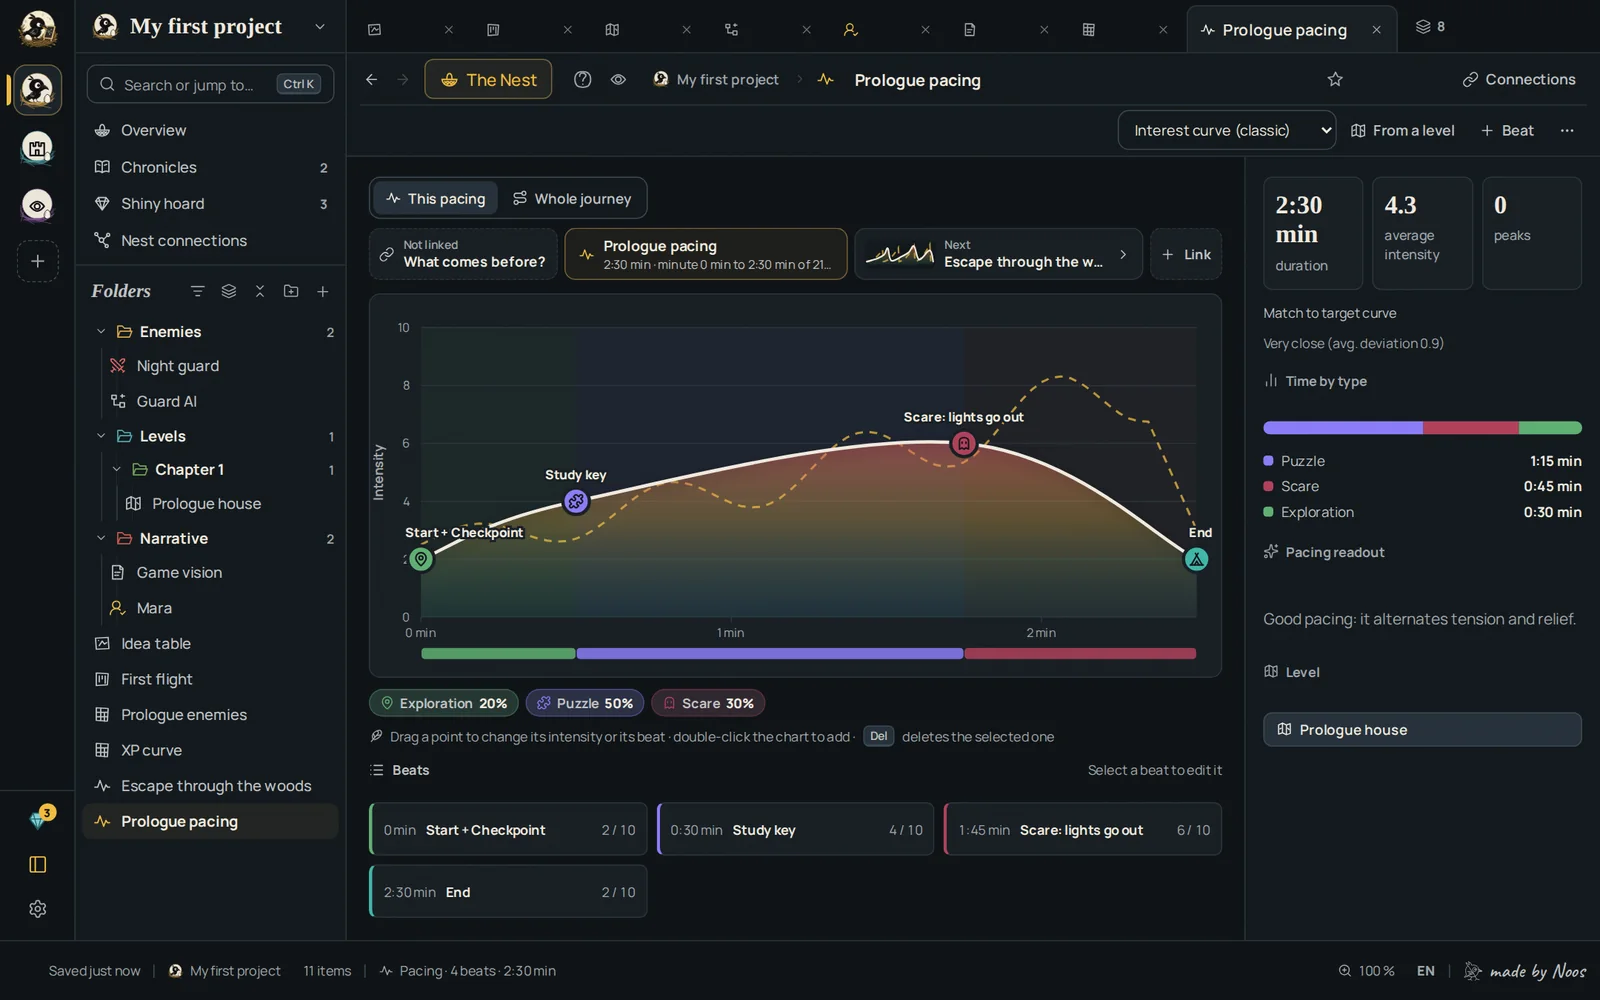Add a new workspace with plus button
Viewport: 1600px width, 1000px height.
pyautogui.click(x=37, y=261)
